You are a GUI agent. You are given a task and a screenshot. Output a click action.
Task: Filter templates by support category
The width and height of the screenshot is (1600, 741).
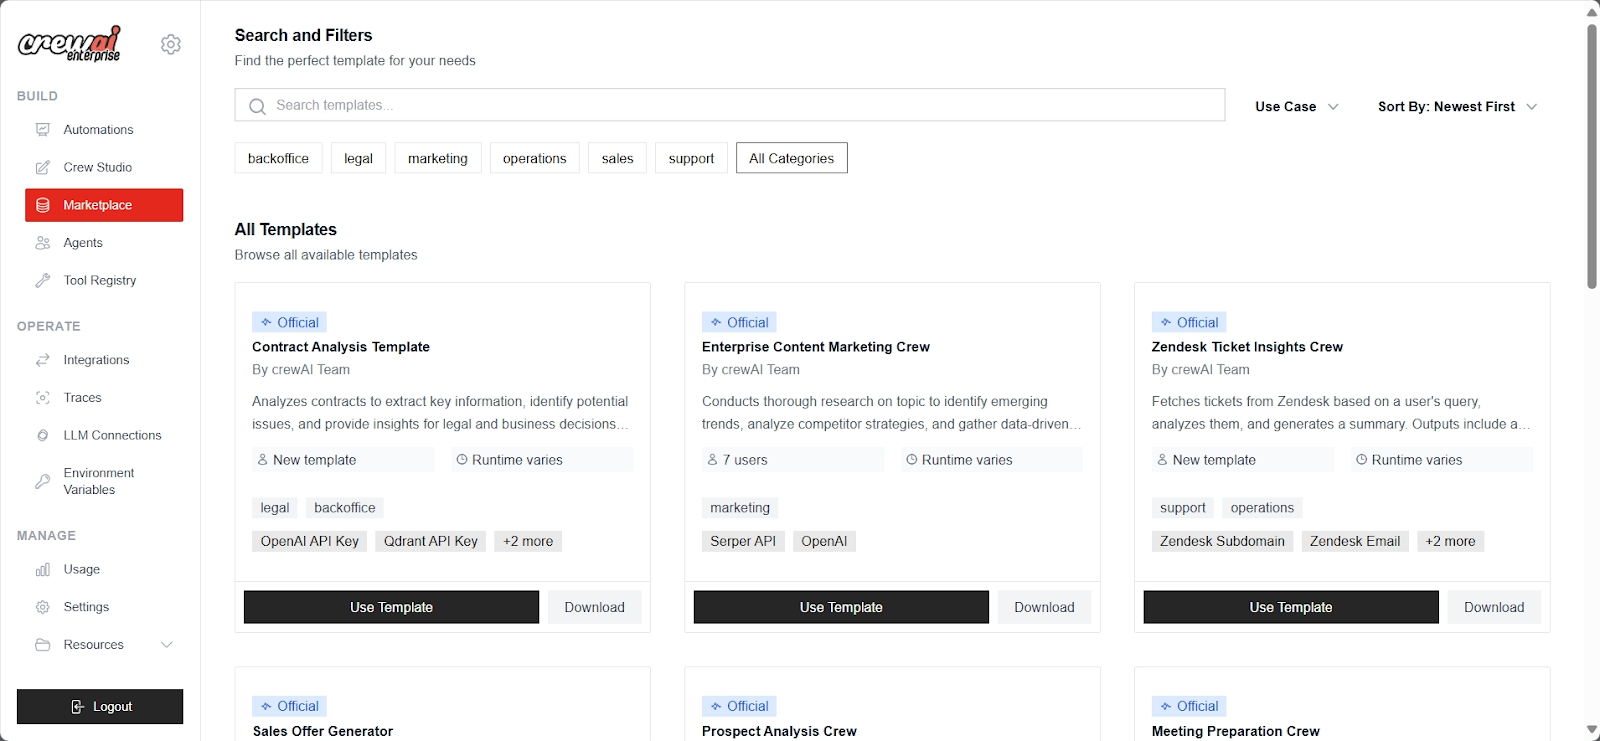(691, 158)
